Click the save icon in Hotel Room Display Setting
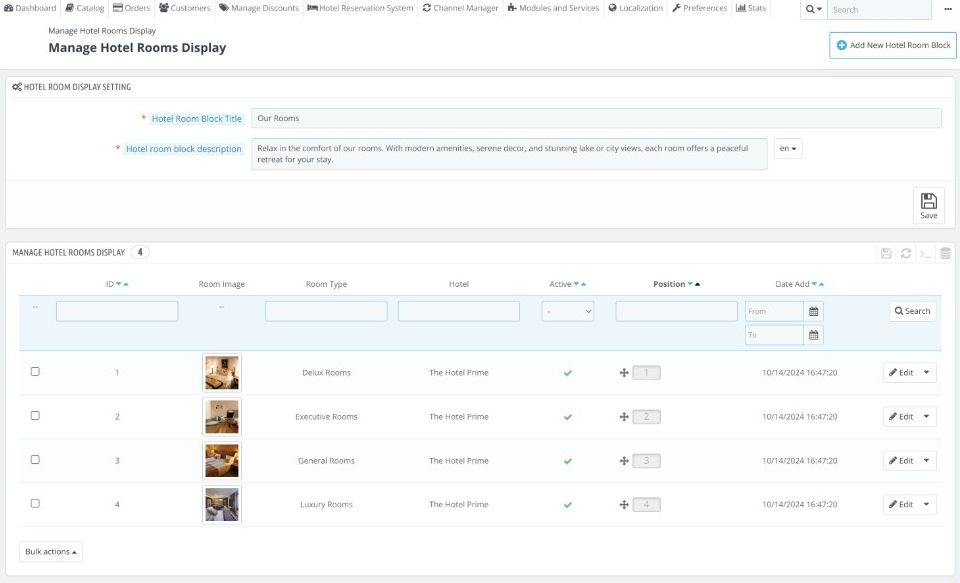The height and width of the screenshot is (583, 960). click(x=928, y=206)
